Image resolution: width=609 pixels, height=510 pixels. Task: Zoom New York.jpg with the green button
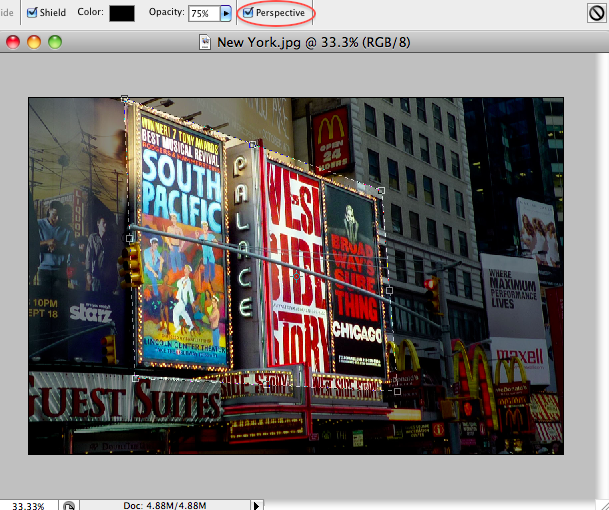55,42
